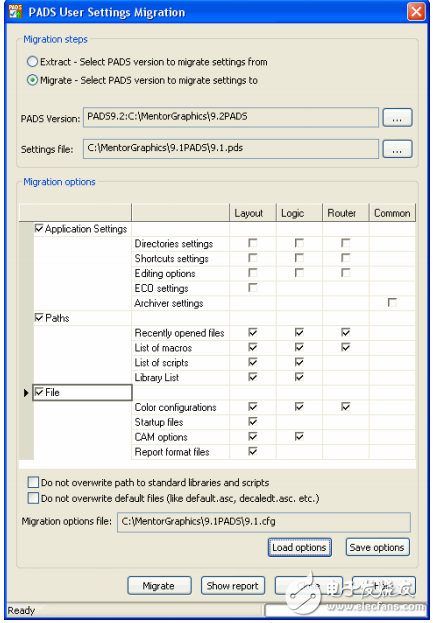This screenshot has height=623, width=433.
Task: Uncheck Library List for Layout
Action: (253, 377)
